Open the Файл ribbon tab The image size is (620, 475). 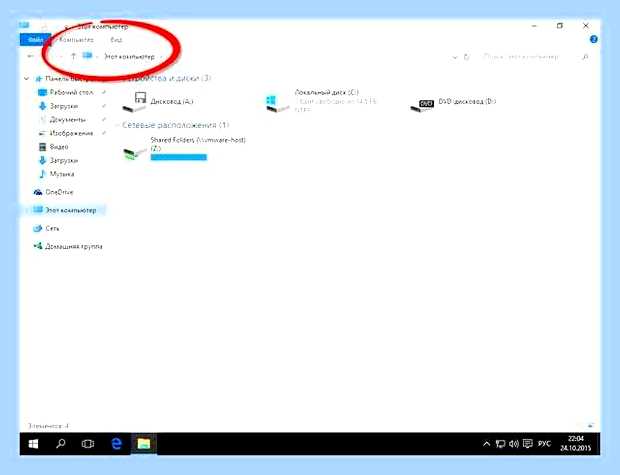pos(35,40)
